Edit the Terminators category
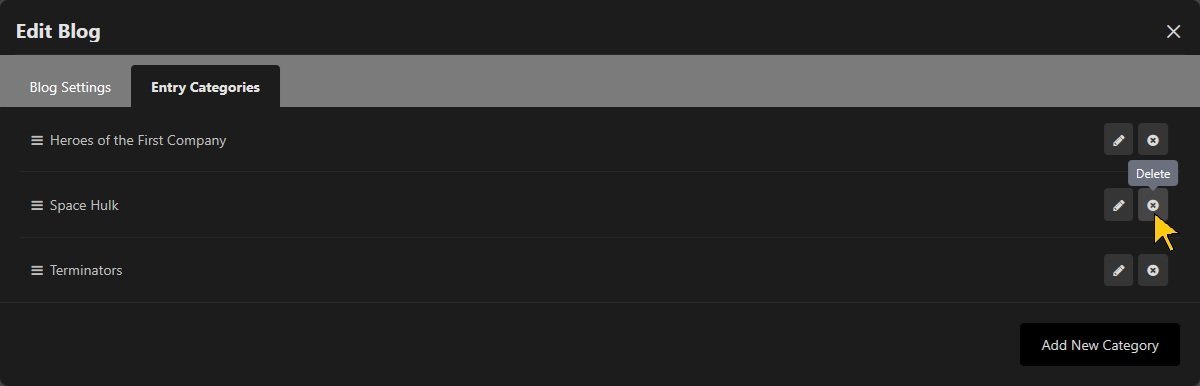The height and width of the screenshot is (386, 1200). 1118,270
